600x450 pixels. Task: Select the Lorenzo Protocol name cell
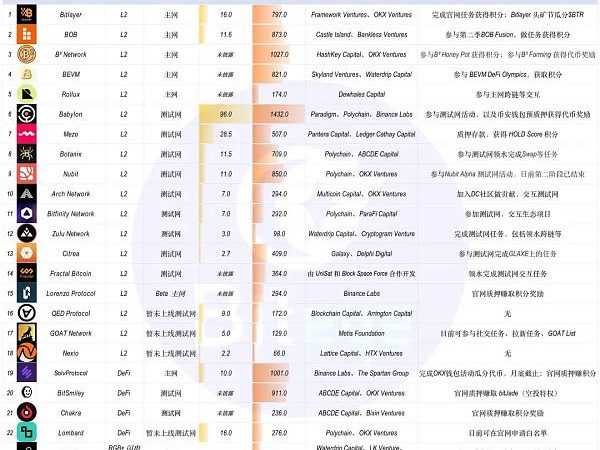click(x=71, y=293)
